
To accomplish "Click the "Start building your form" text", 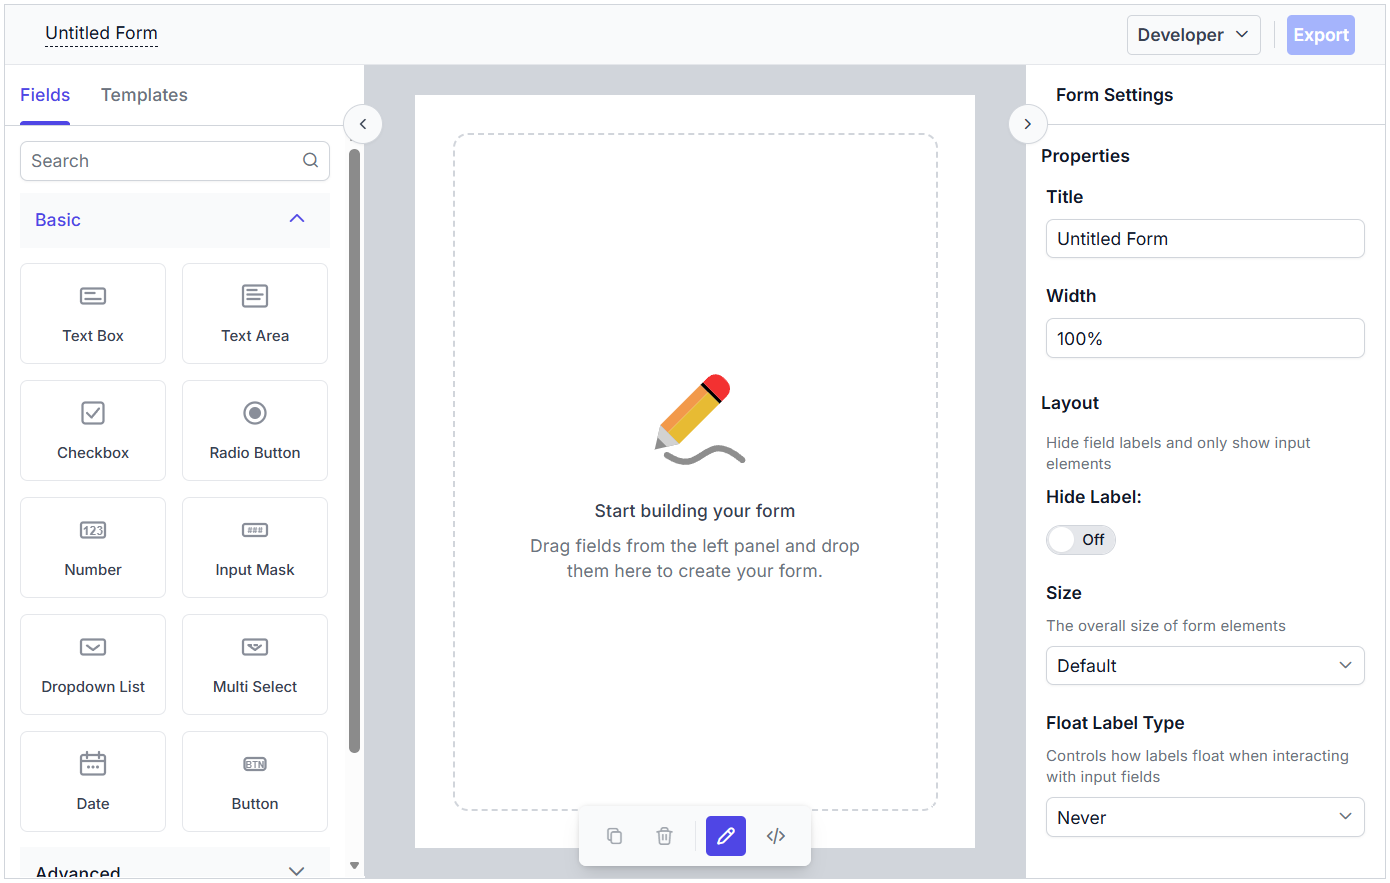I will 695,511.
